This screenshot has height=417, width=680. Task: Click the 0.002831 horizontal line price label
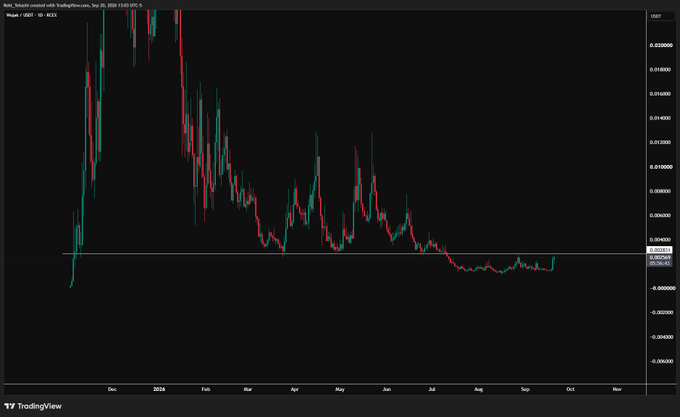pos(660,250)
